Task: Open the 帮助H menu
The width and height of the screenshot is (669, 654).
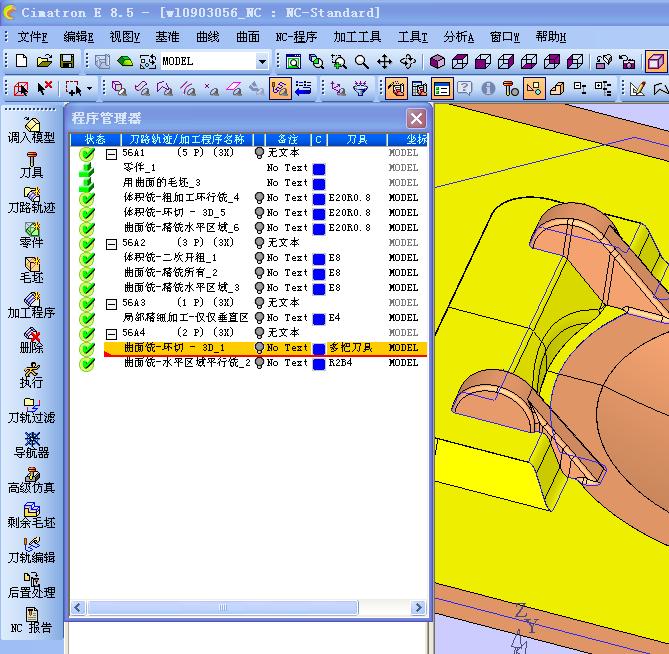Action: [551, 37]
